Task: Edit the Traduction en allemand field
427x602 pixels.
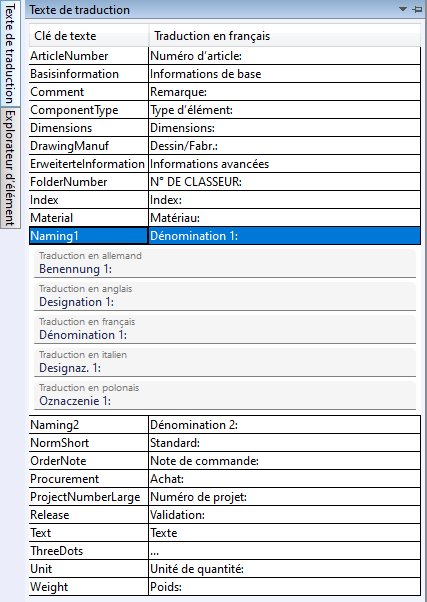Action: (225, 263)
